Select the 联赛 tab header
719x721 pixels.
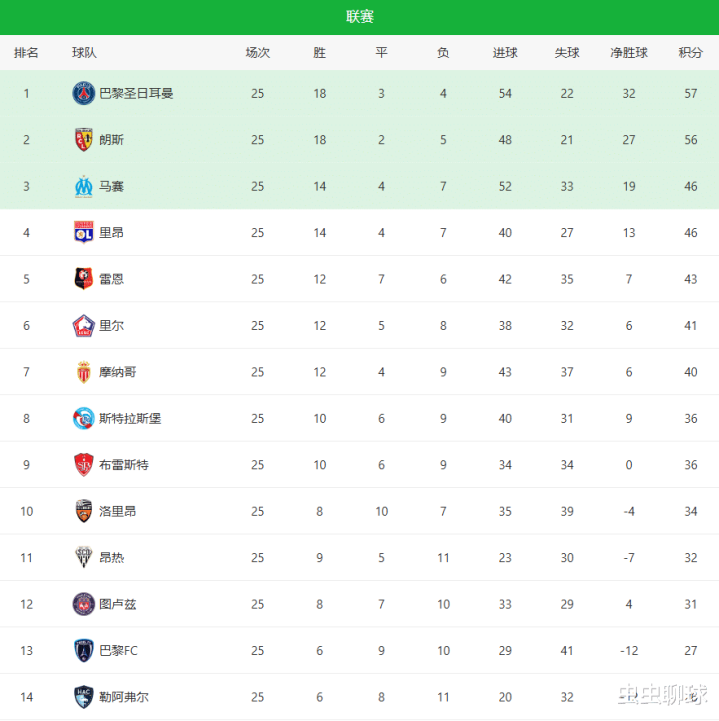[360, 16]
